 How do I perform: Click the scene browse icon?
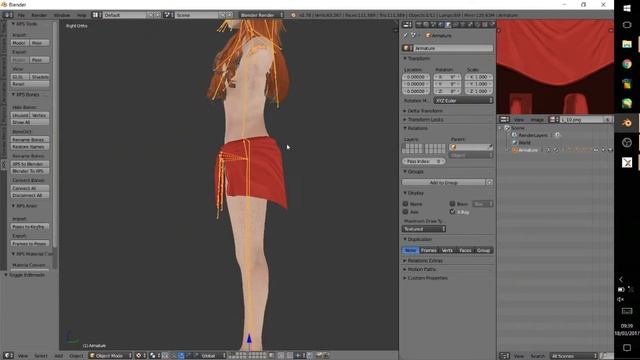point(168,15)
